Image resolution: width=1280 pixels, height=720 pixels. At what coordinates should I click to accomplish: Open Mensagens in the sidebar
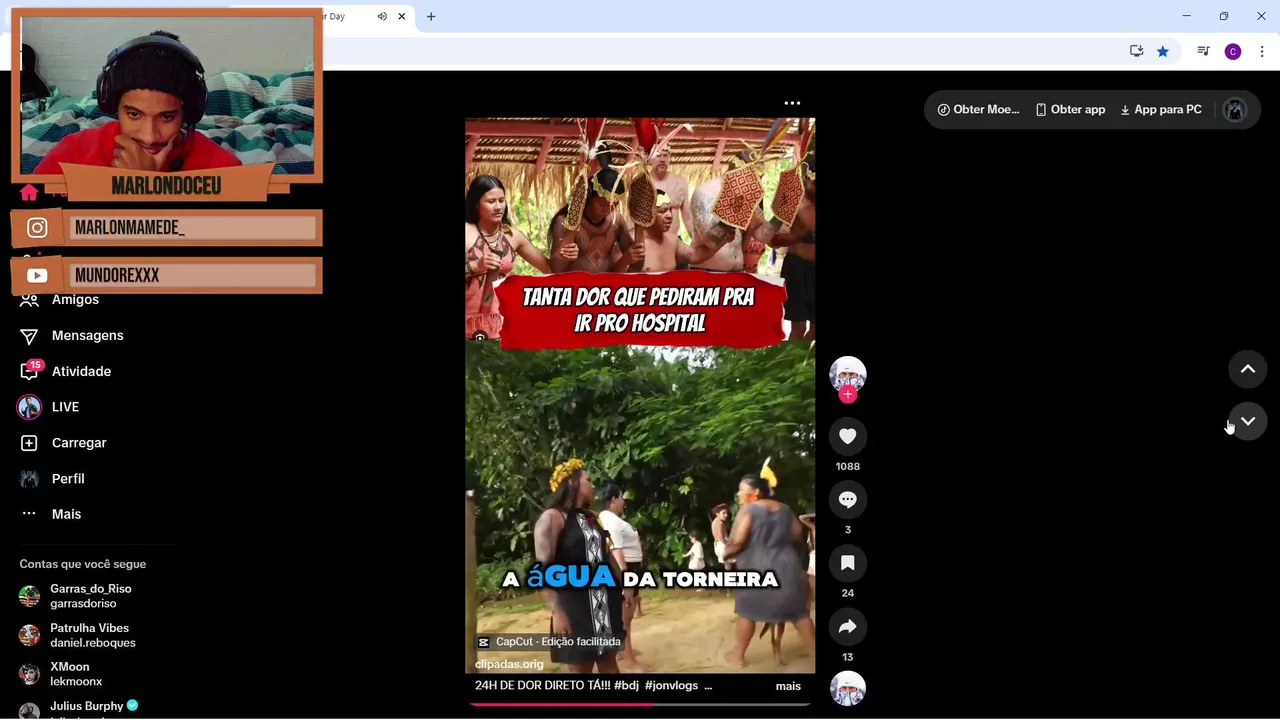(72, 336)
